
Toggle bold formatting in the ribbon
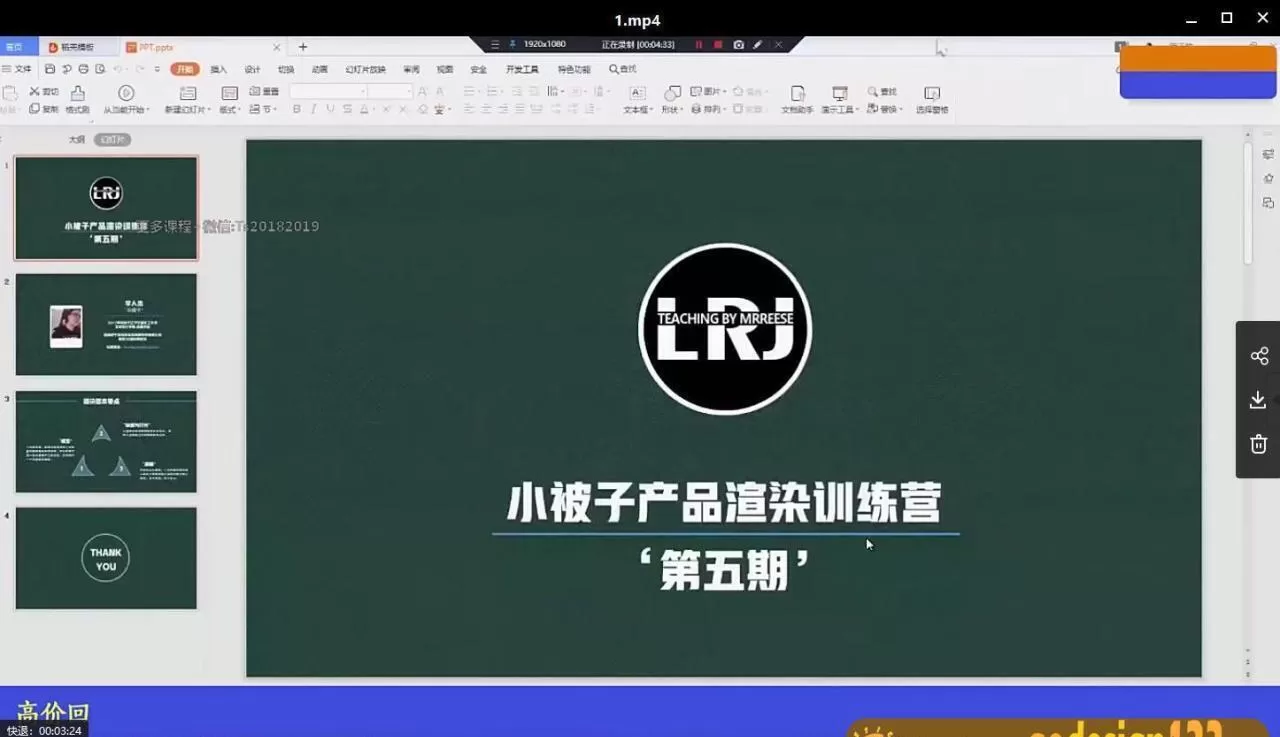click(296, 109)
